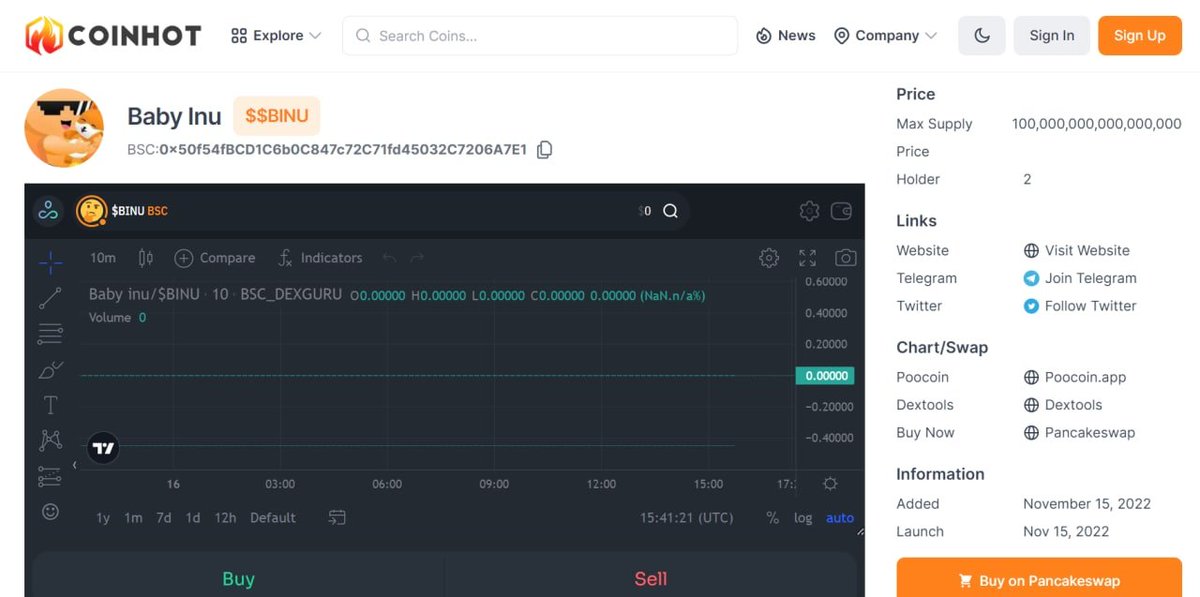Open the Explore dropdown menu
Viewport: 1200px width, 597px height.
pyautogui.click(x=276, y=35)
